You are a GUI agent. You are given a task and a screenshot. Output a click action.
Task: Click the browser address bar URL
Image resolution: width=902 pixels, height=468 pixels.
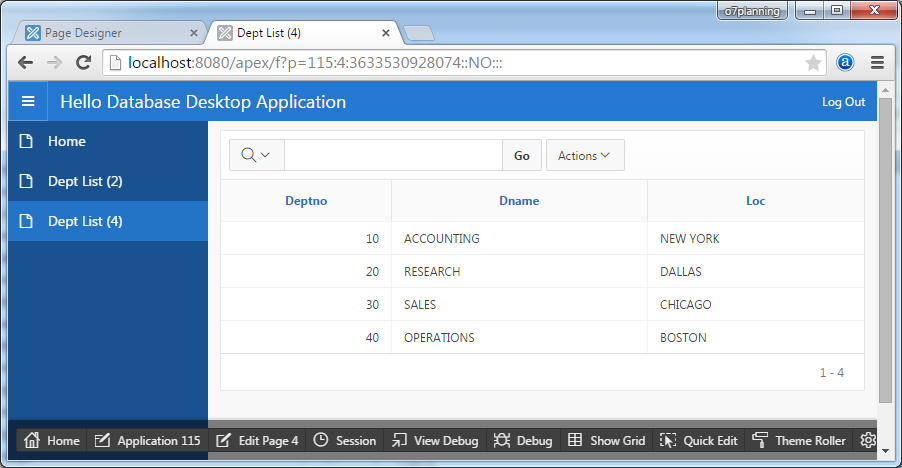tap(315, 63)
